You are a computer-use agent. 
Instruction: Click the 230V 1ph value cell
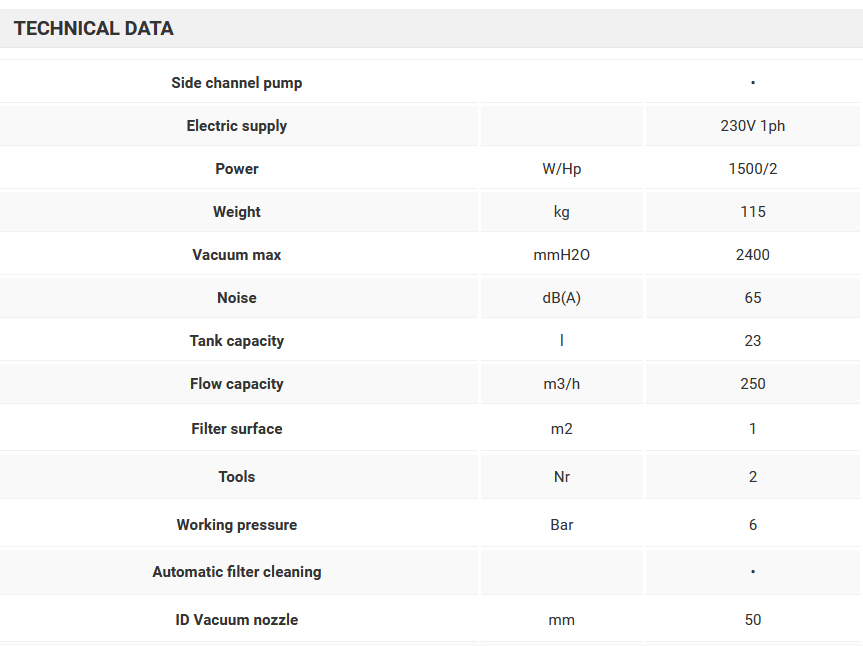pyautogui.click(x=752, y=126)
